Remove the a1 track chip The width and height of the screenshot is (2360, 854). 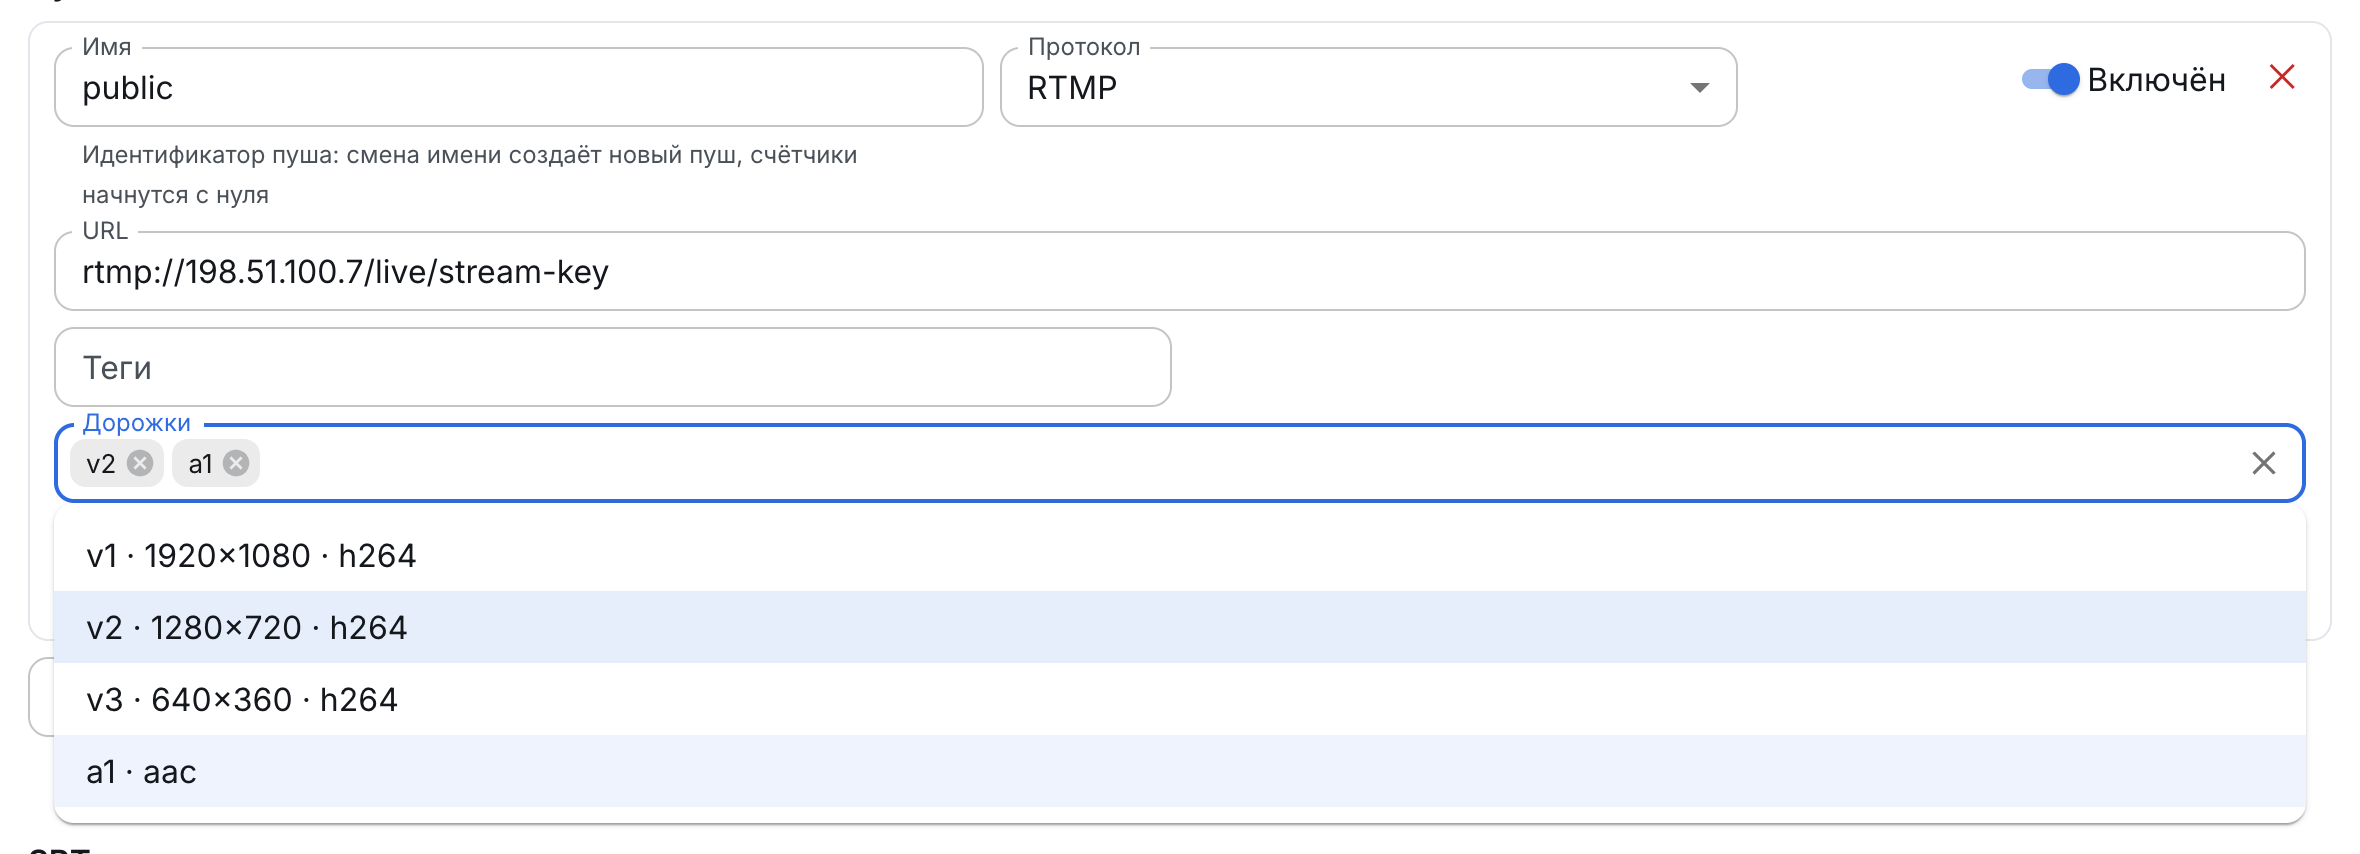[236, 463]
